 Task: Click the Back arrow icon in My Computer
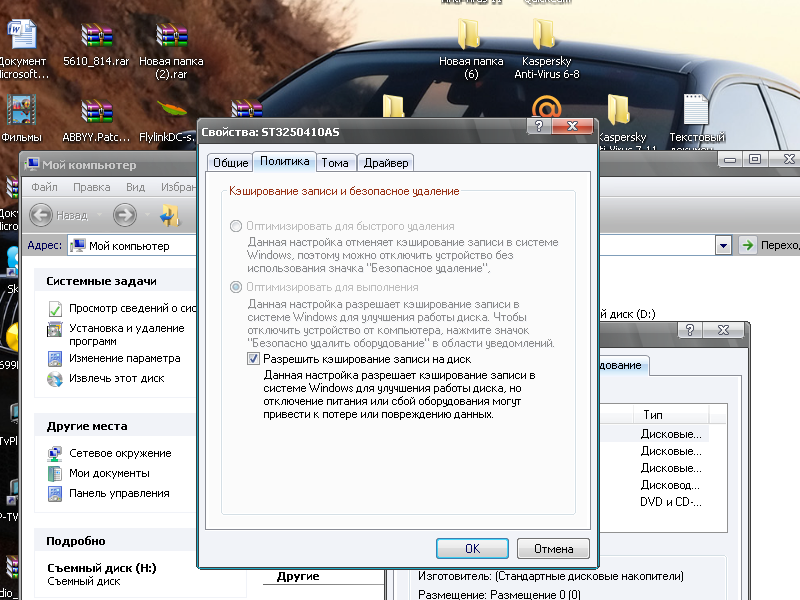tap(42, 214)
